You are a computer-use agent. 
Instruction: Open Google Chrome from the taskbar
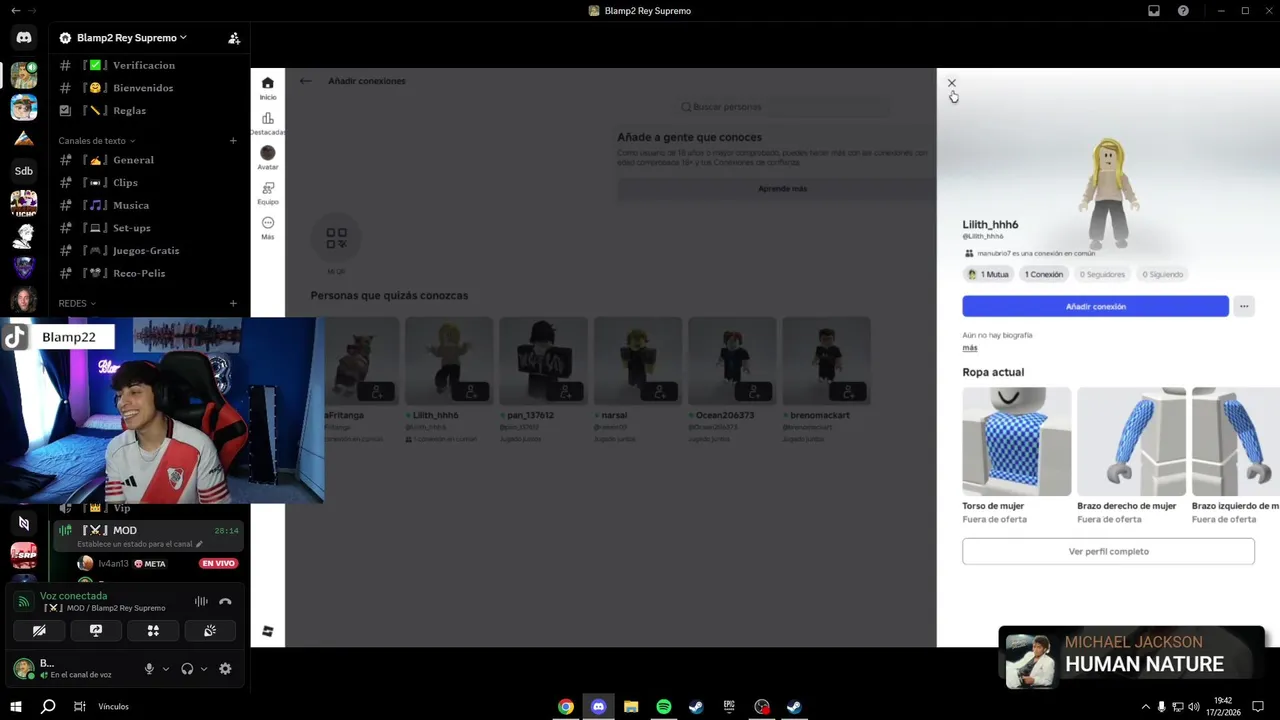click(566, 707)
